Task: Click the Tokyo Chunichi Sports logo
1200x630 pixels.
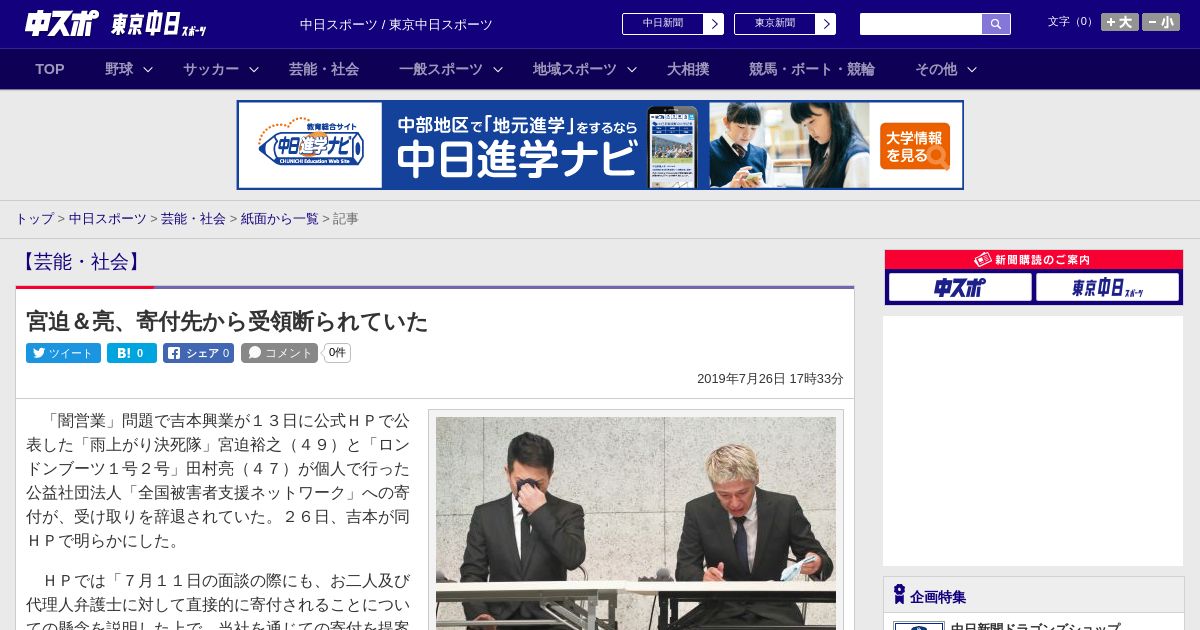Action: [x=160, y=24]
